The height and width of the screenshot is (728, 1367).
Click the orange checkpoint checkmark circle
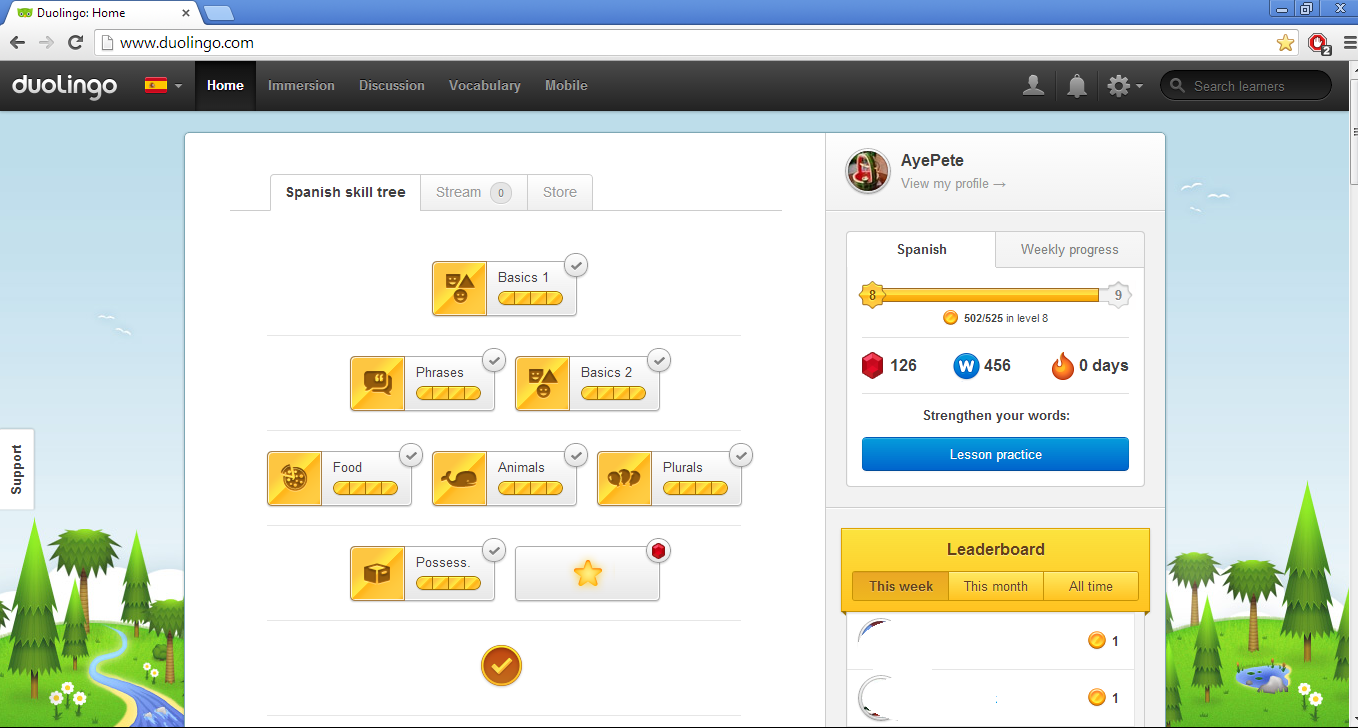[502, 665]
